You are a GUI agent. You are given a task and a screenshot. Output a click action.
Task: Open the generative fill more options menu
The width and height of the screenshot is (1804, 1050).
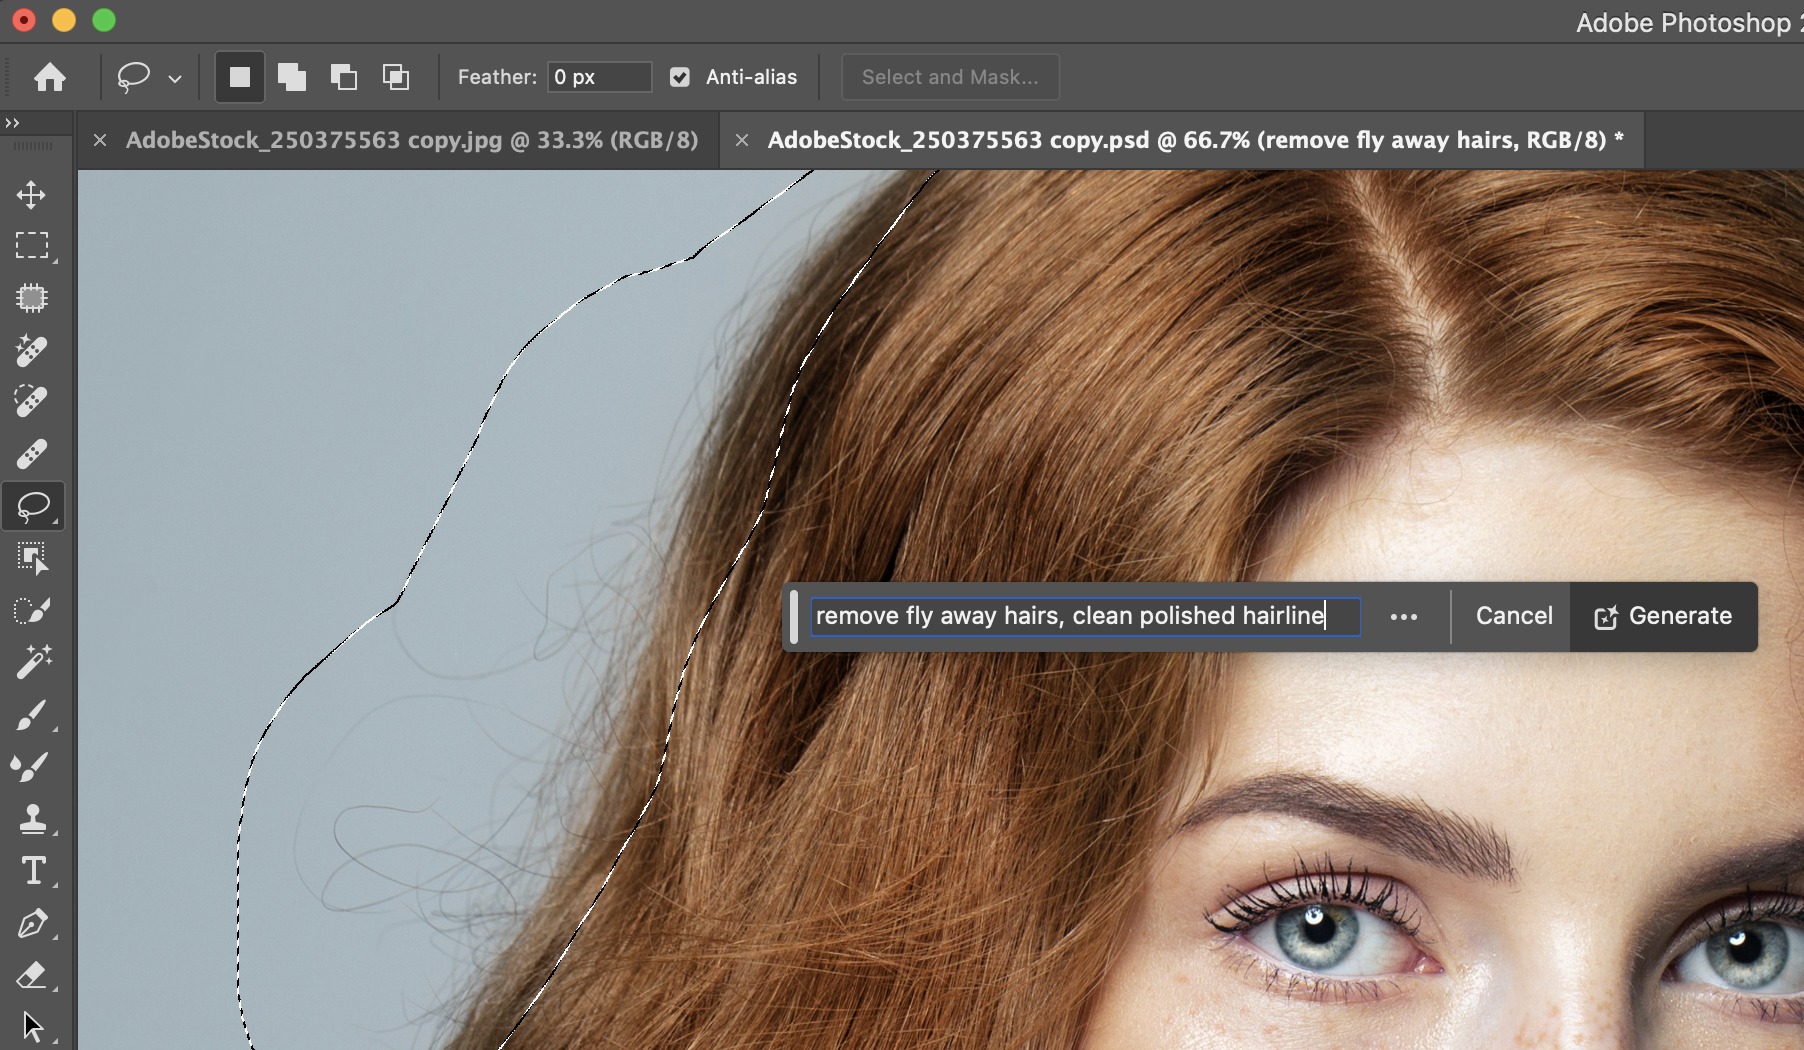pos(1404,617)
